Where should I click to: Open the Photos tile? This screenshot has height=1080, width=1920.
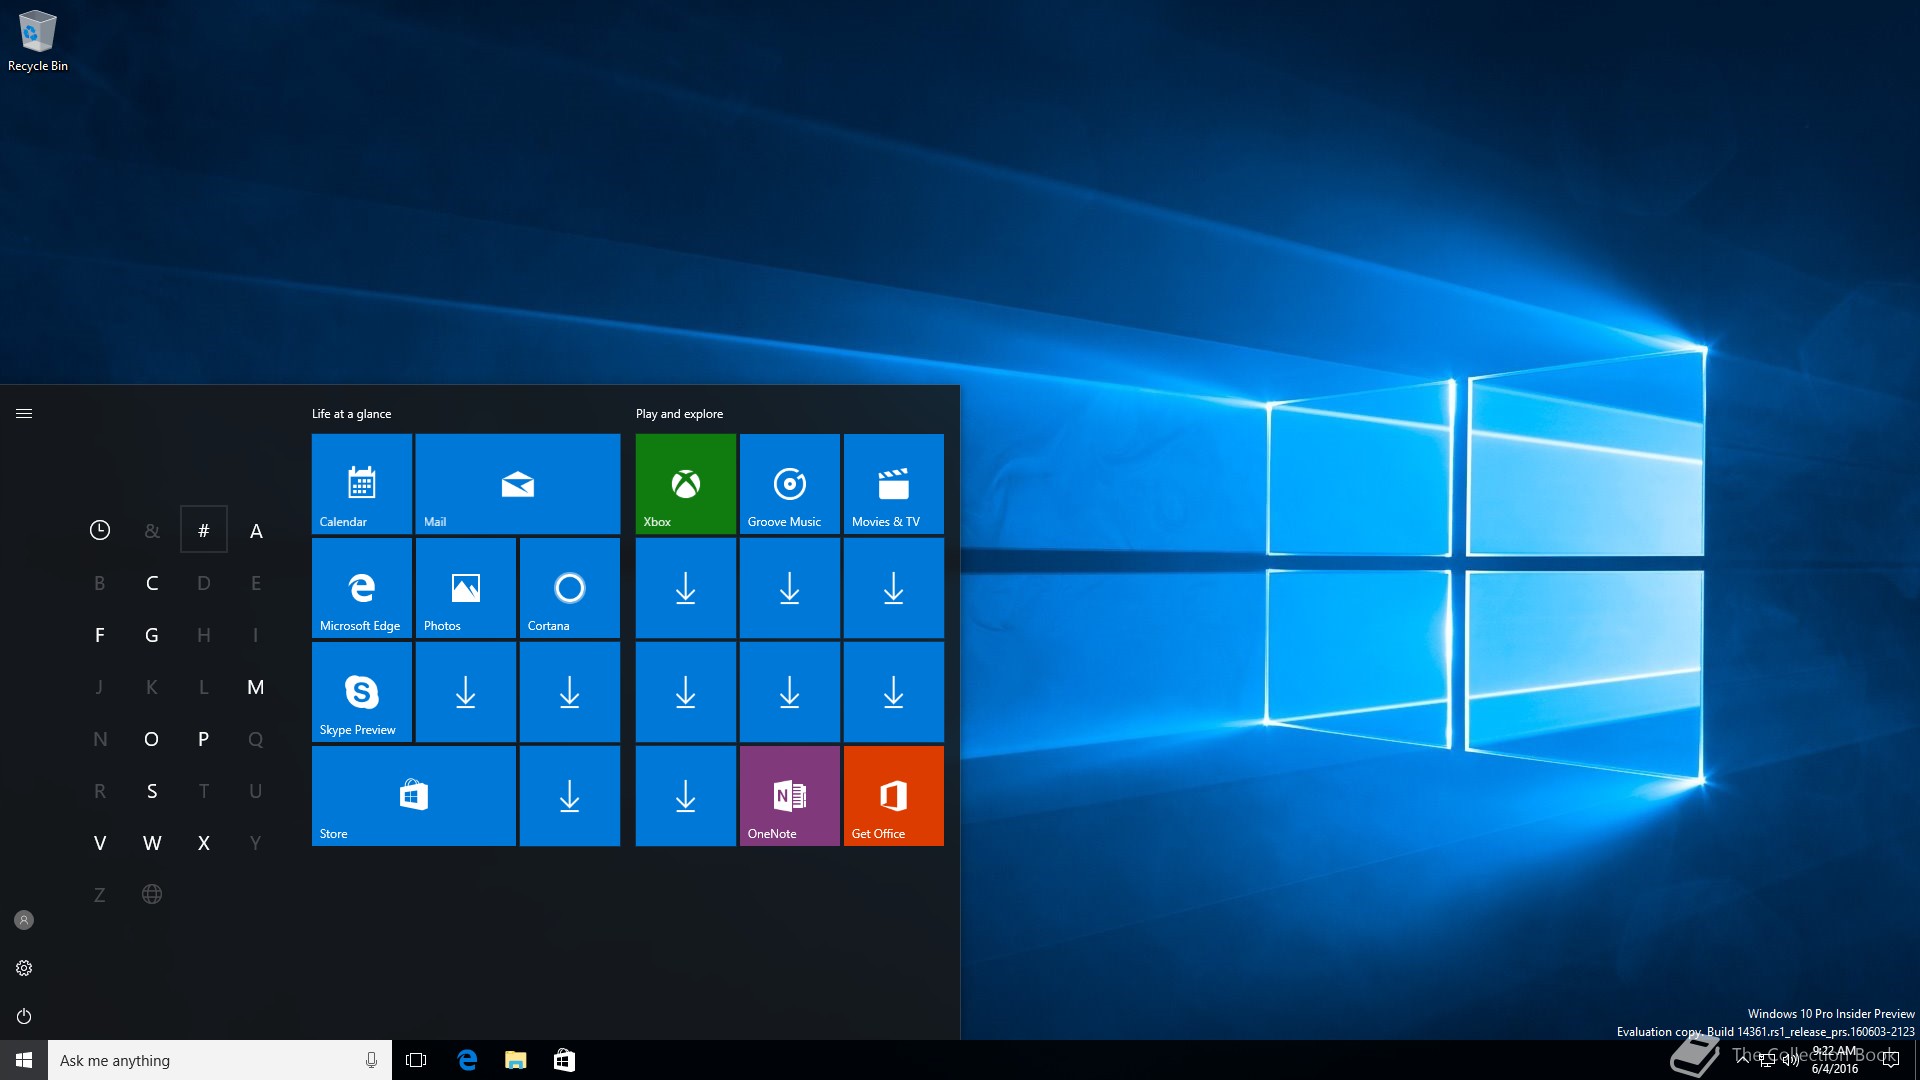(x=466, y=588)
